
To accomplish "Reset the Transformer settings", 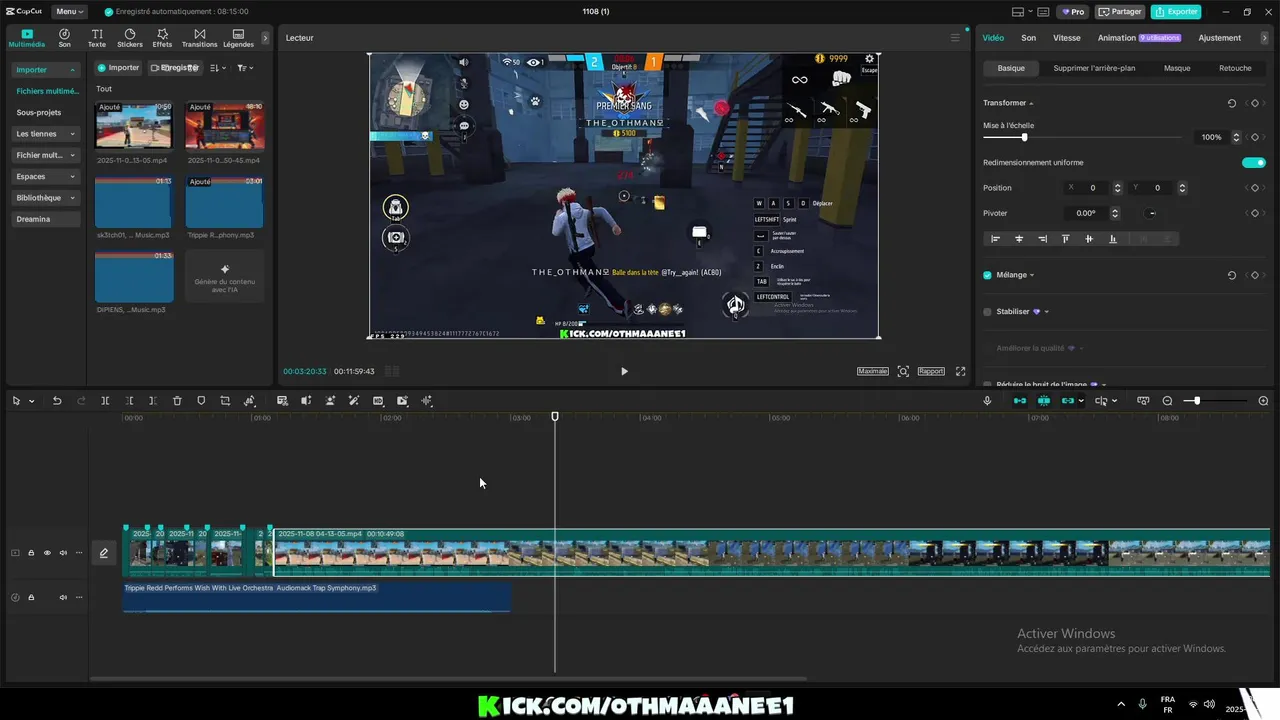I will (x=1232, y=103).
